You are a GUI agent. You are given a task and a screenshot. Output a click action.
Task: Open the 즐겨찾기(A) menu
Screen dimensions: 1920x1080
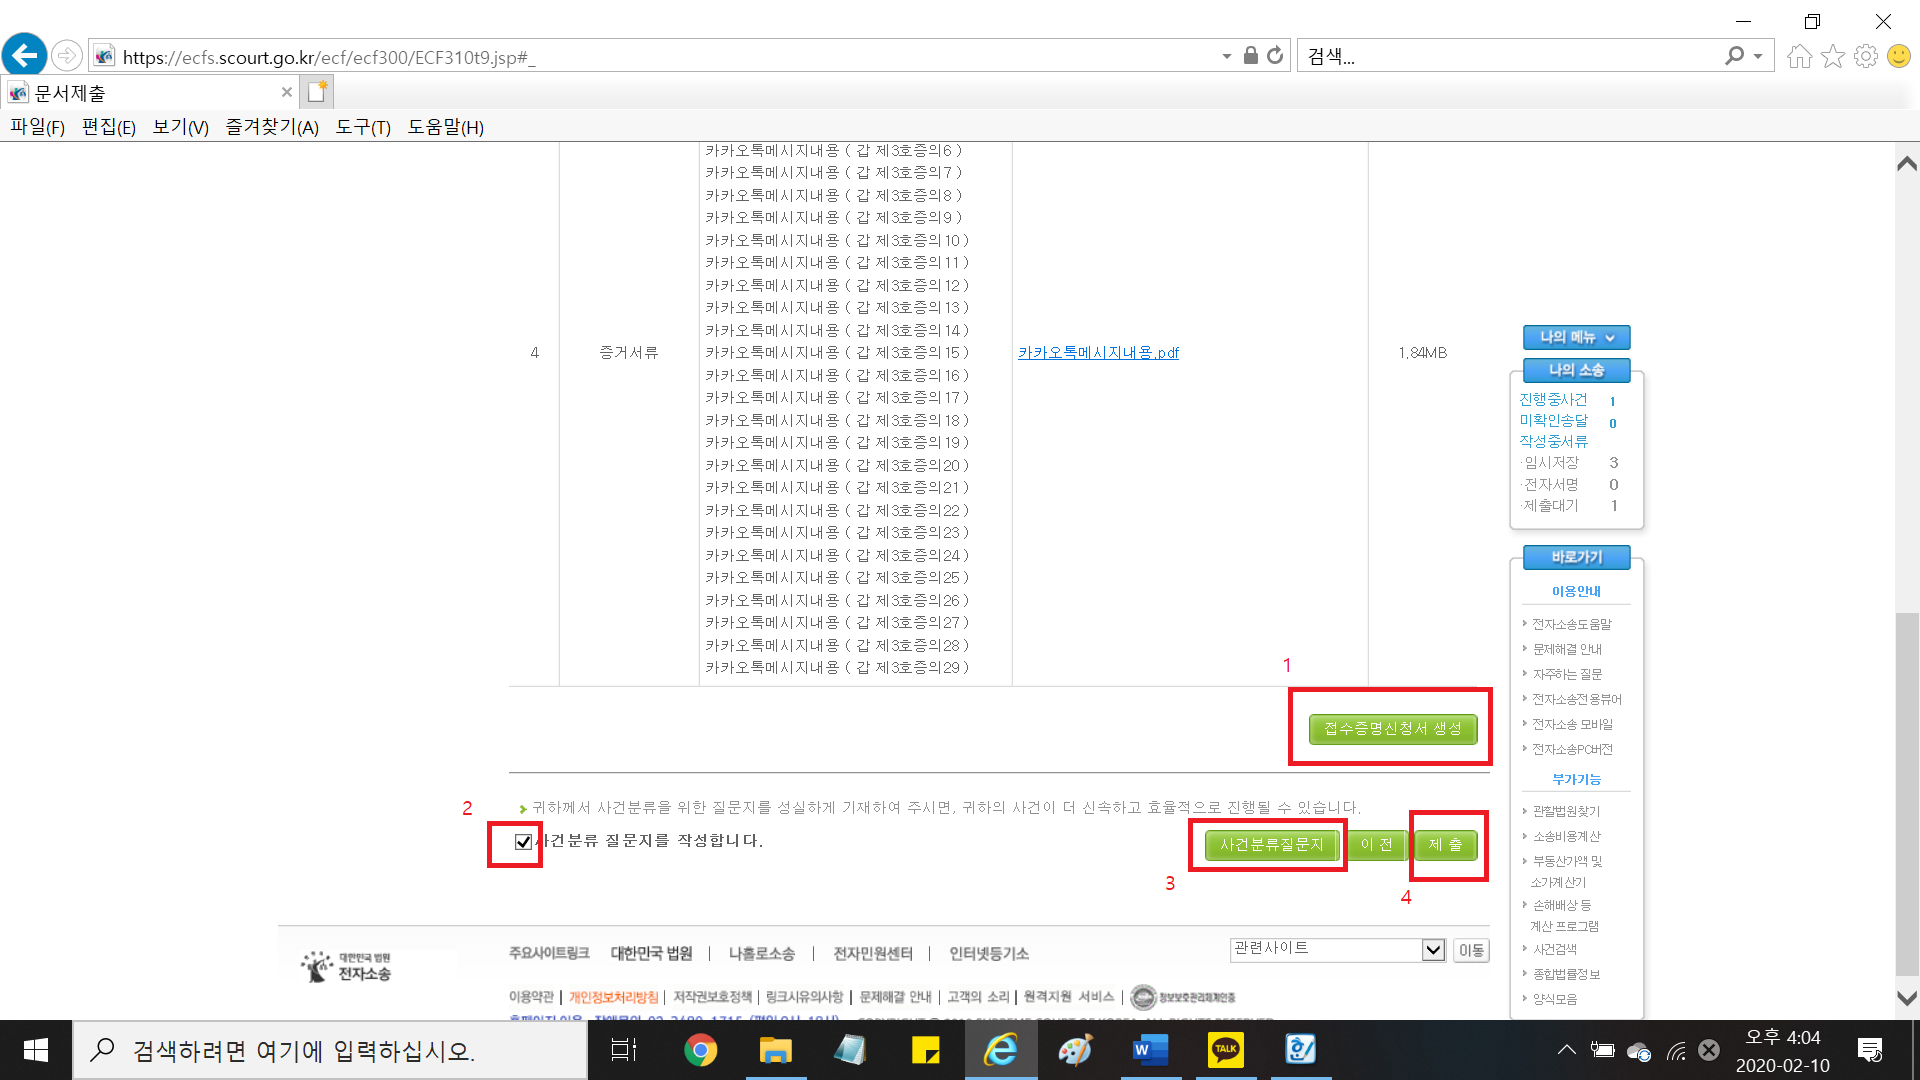coord(271,127)
